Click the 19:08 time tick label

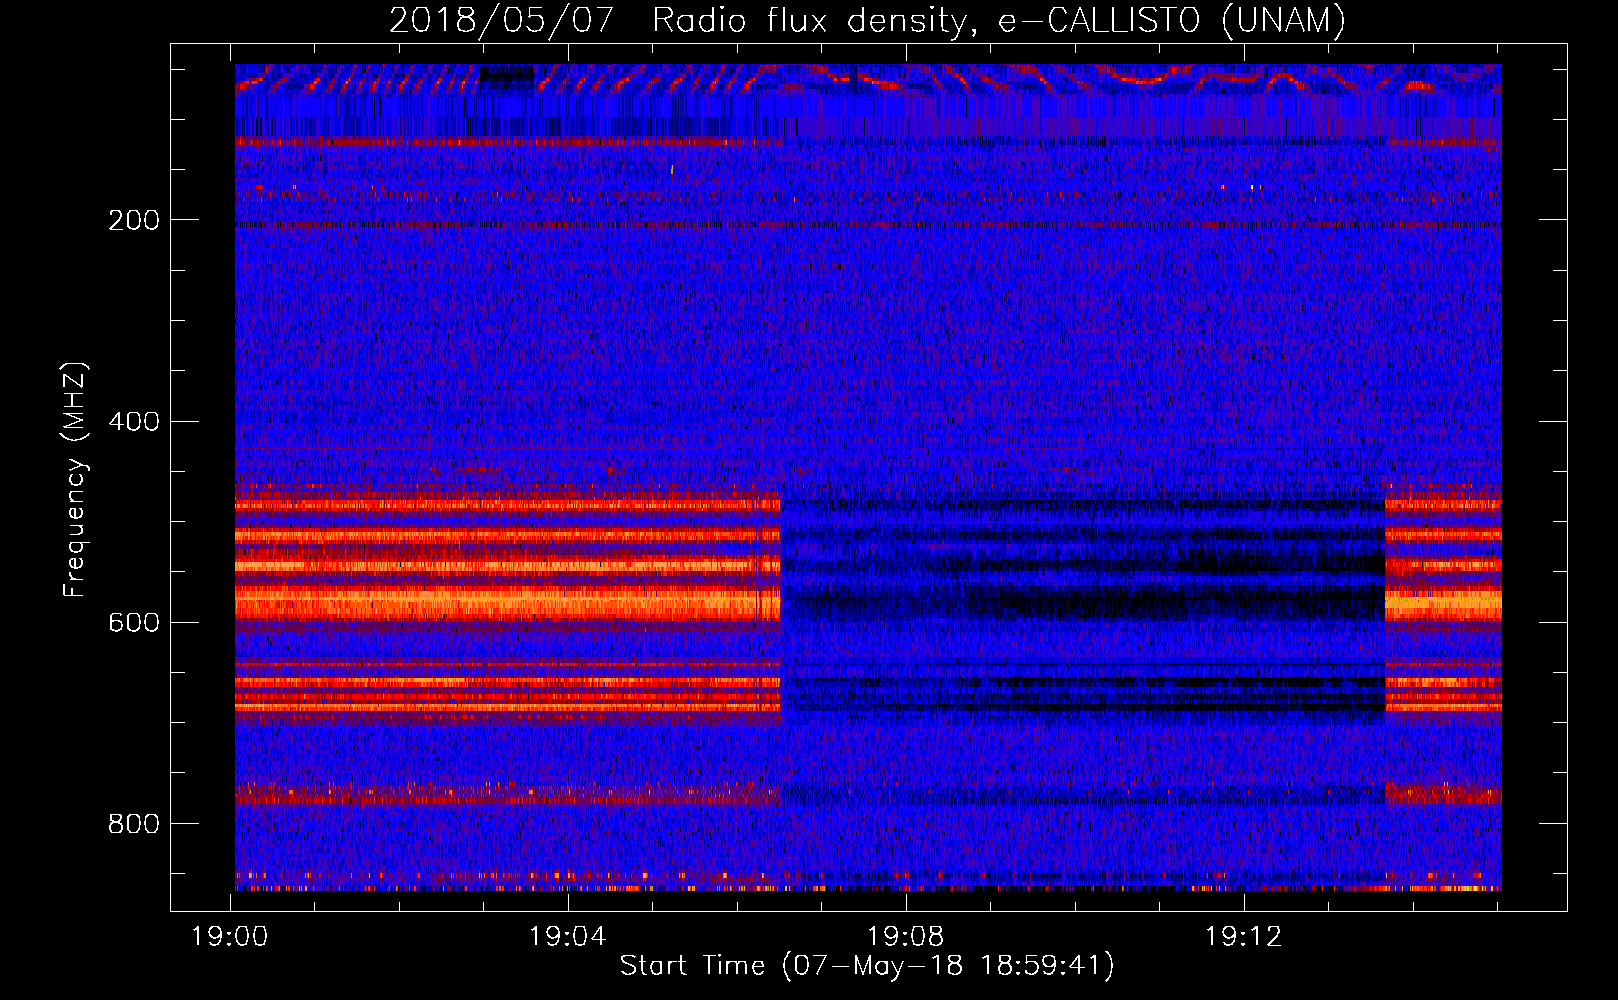[906, 937]
